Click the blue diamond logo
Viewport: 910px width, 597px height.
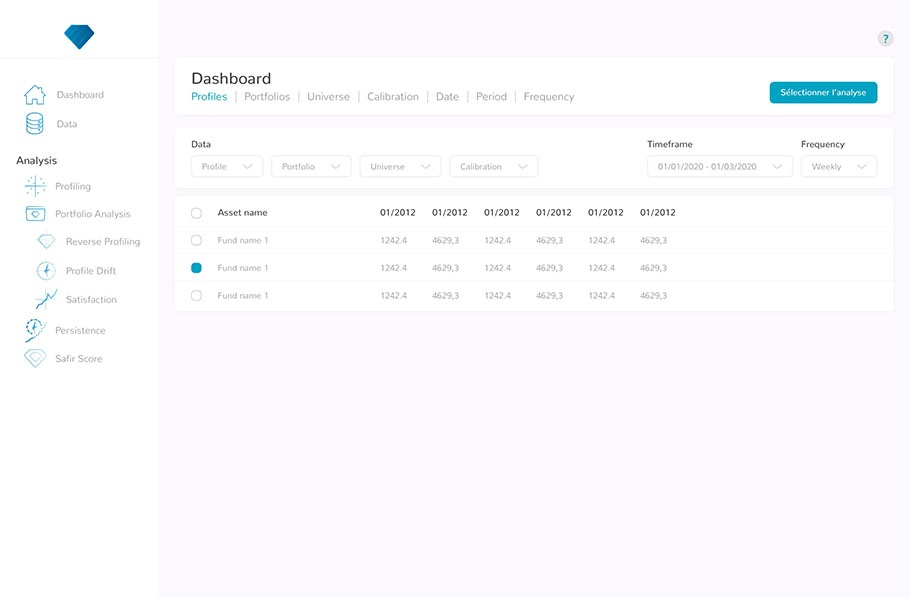[79, 37]
